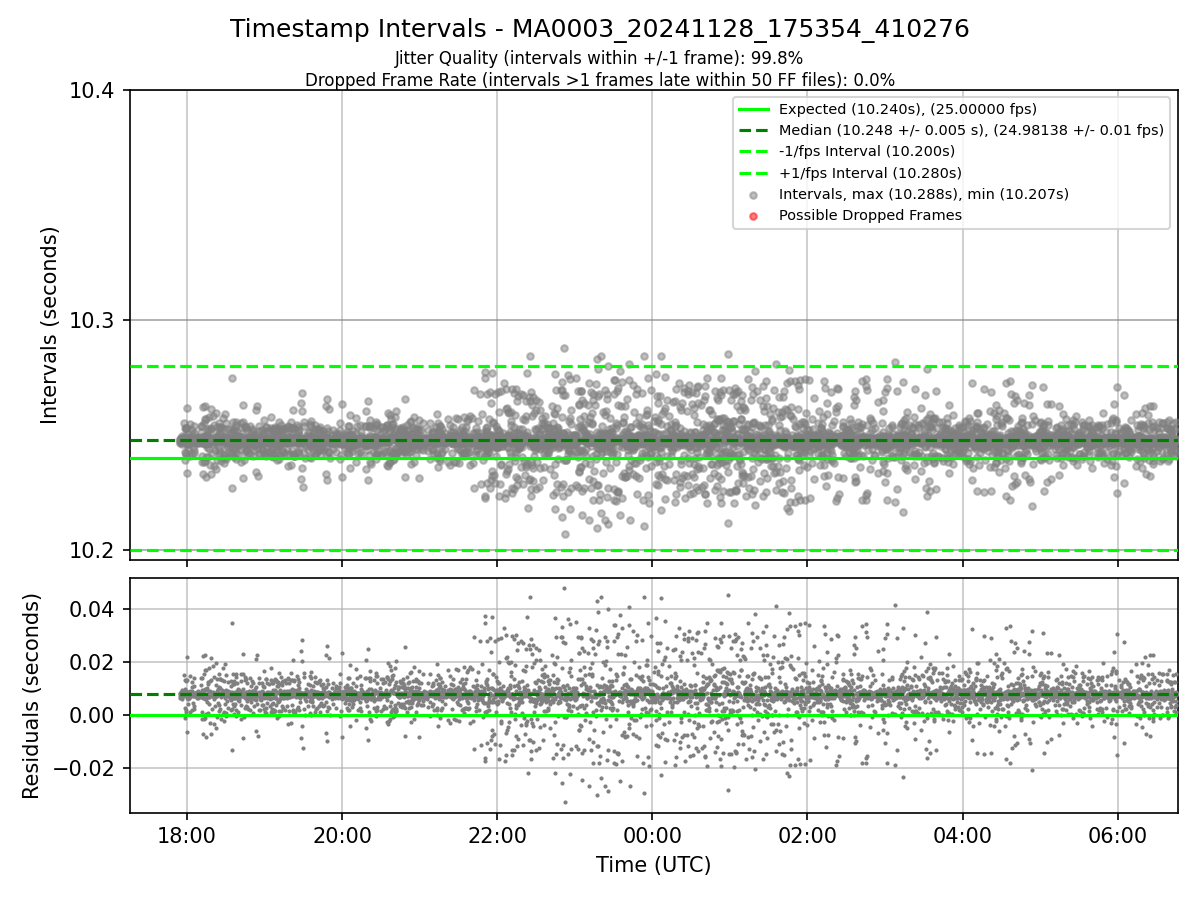Click the '10.4' y-axis tick label
The height and width of the screenshot is (900, 1200).
93,91
